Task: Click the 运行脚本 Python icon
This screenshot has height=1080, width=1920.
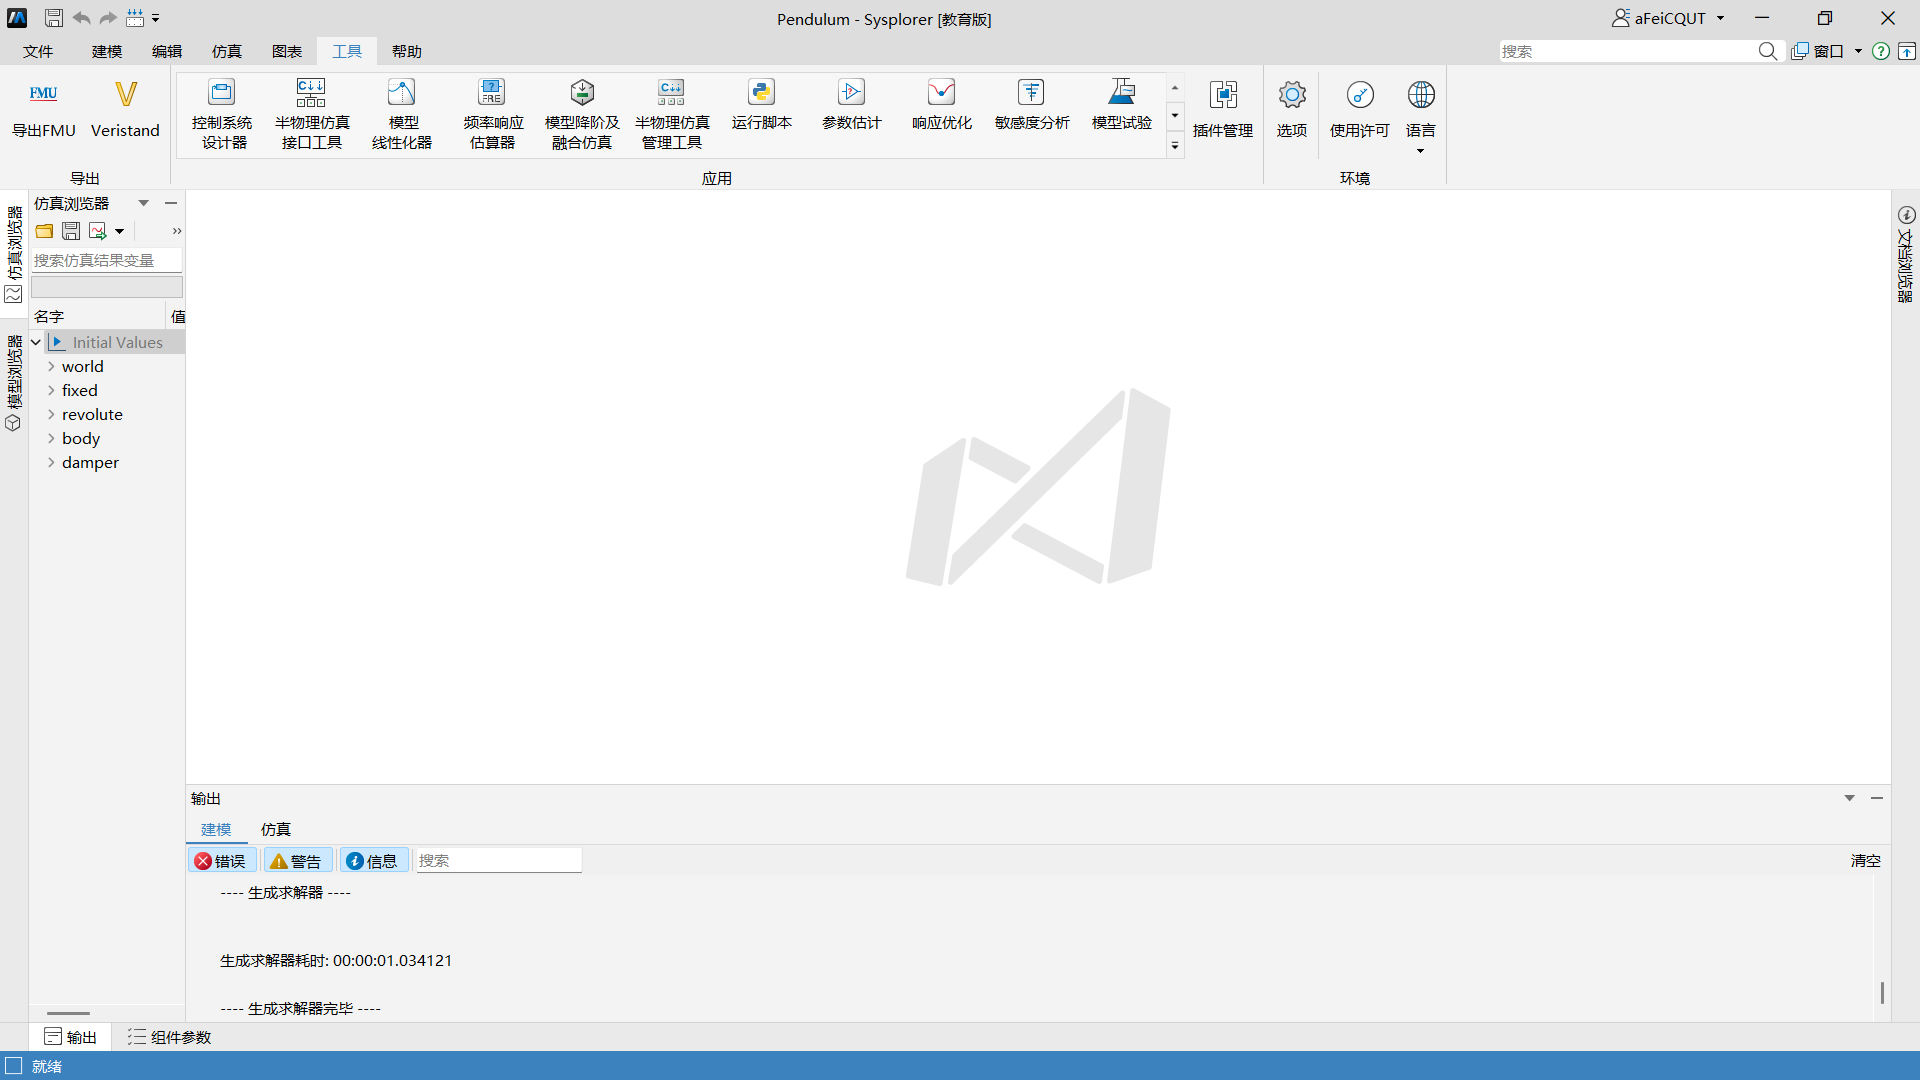Action: 761,93
